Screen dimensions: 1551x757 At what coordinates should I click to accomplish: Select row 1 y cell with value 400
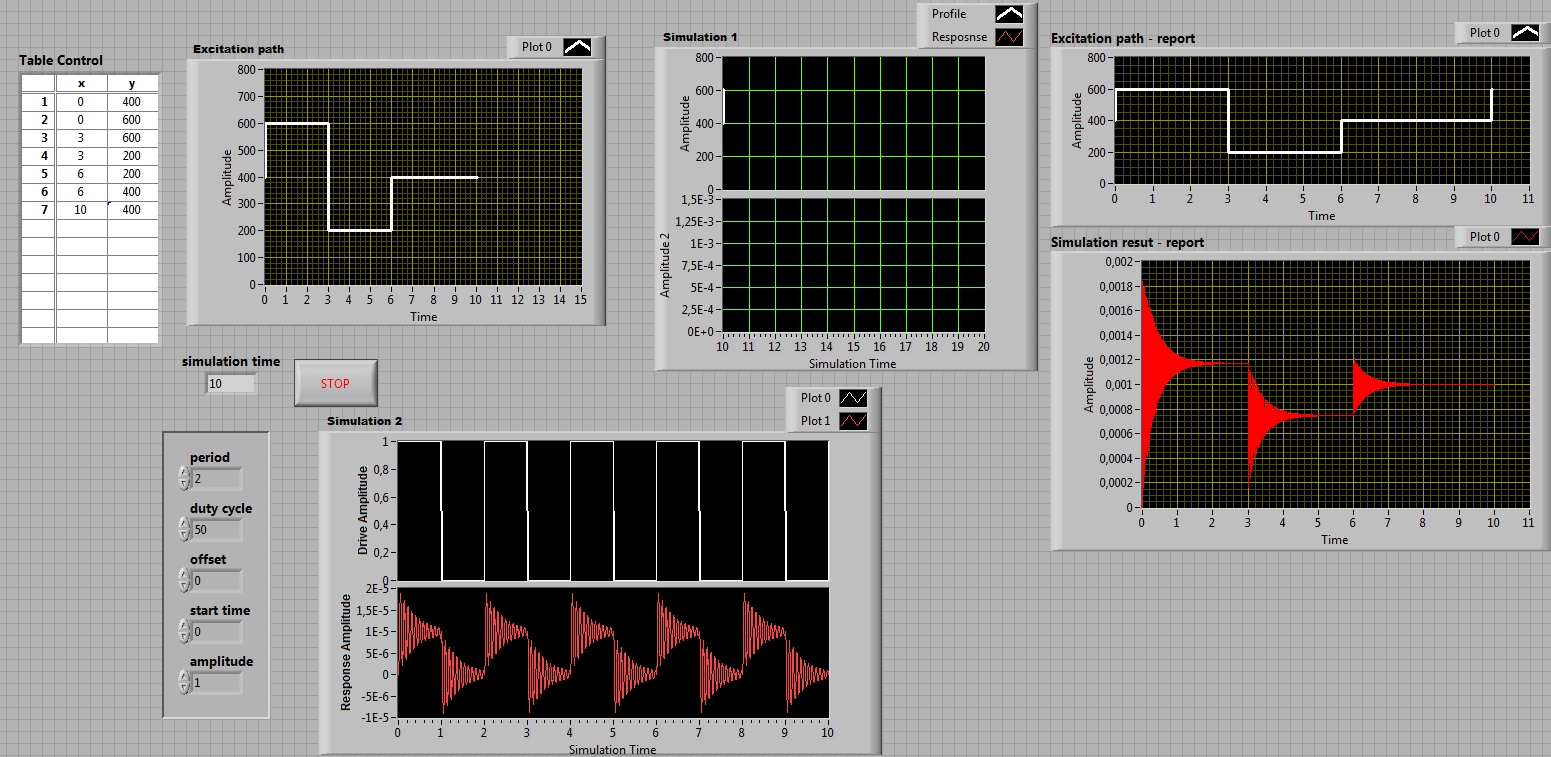(x=133, y=102)
